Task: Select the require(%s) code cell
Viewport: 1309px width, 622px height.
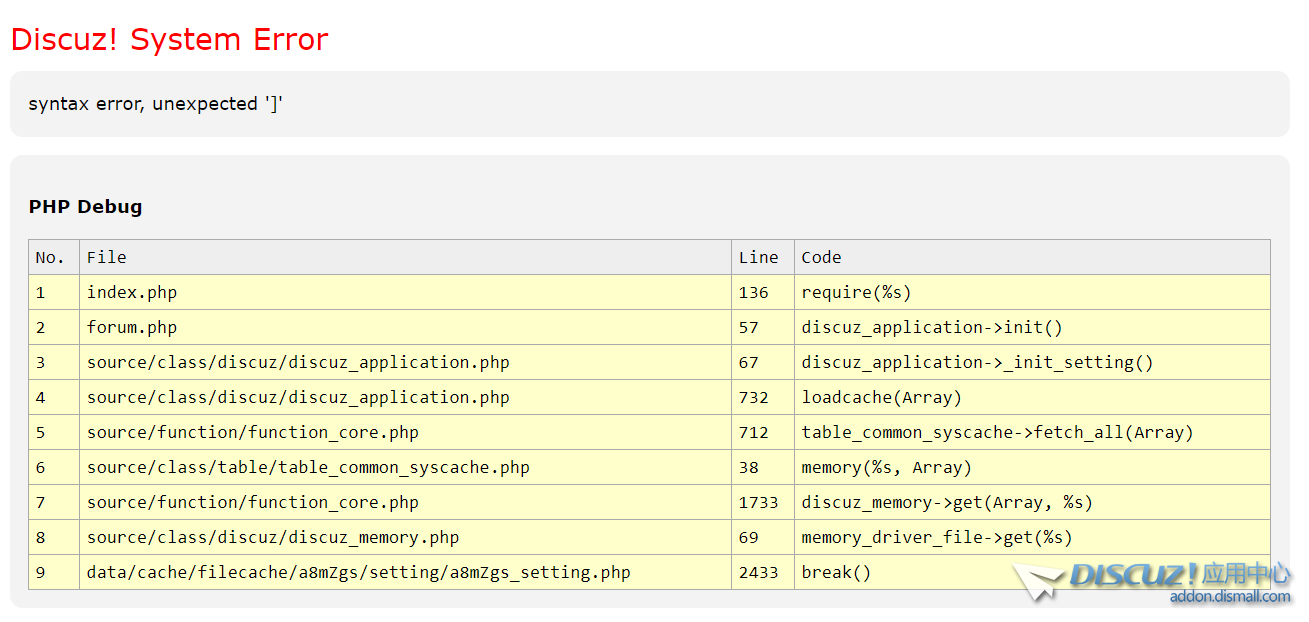Action: (x=1032, y=292)
